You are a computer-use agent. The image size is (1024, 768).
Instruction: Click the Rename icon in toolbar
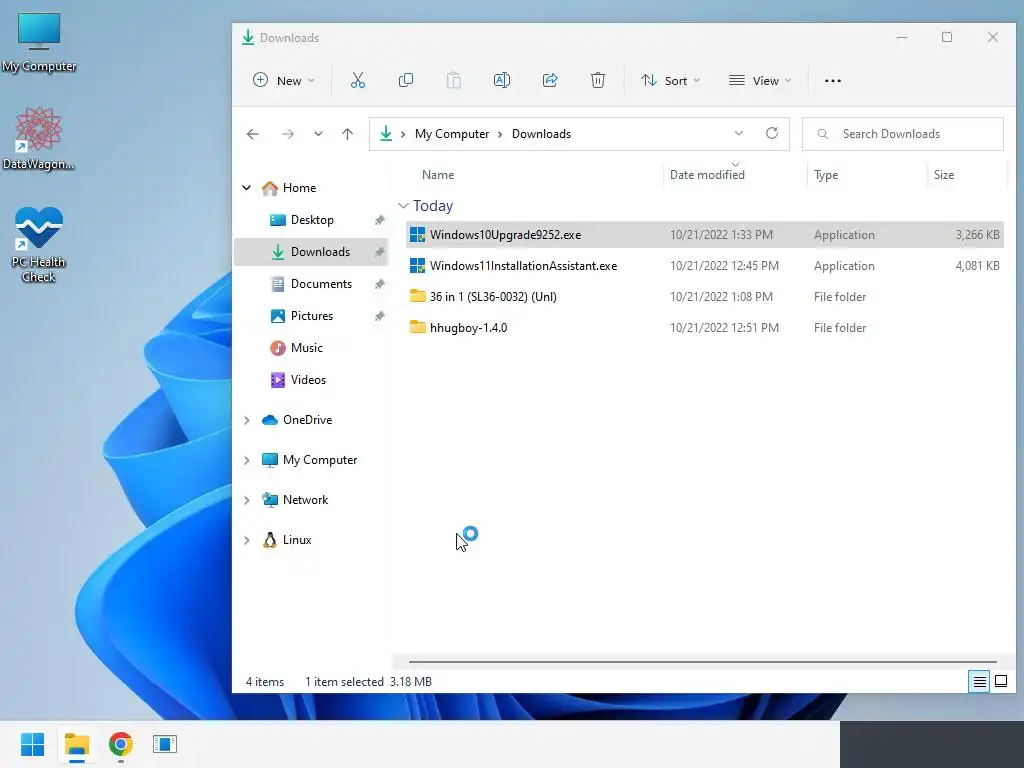(x=502, y=80)
